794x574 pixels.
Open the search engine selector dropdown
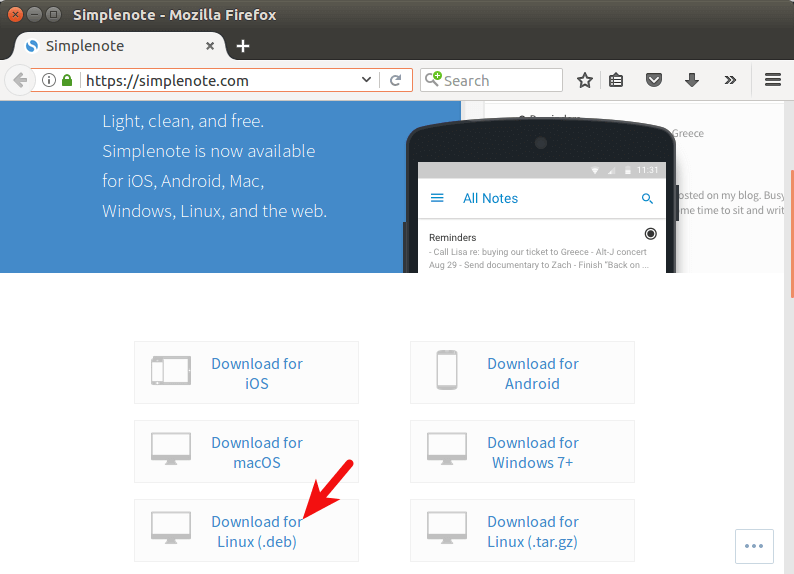coord(432,80)
